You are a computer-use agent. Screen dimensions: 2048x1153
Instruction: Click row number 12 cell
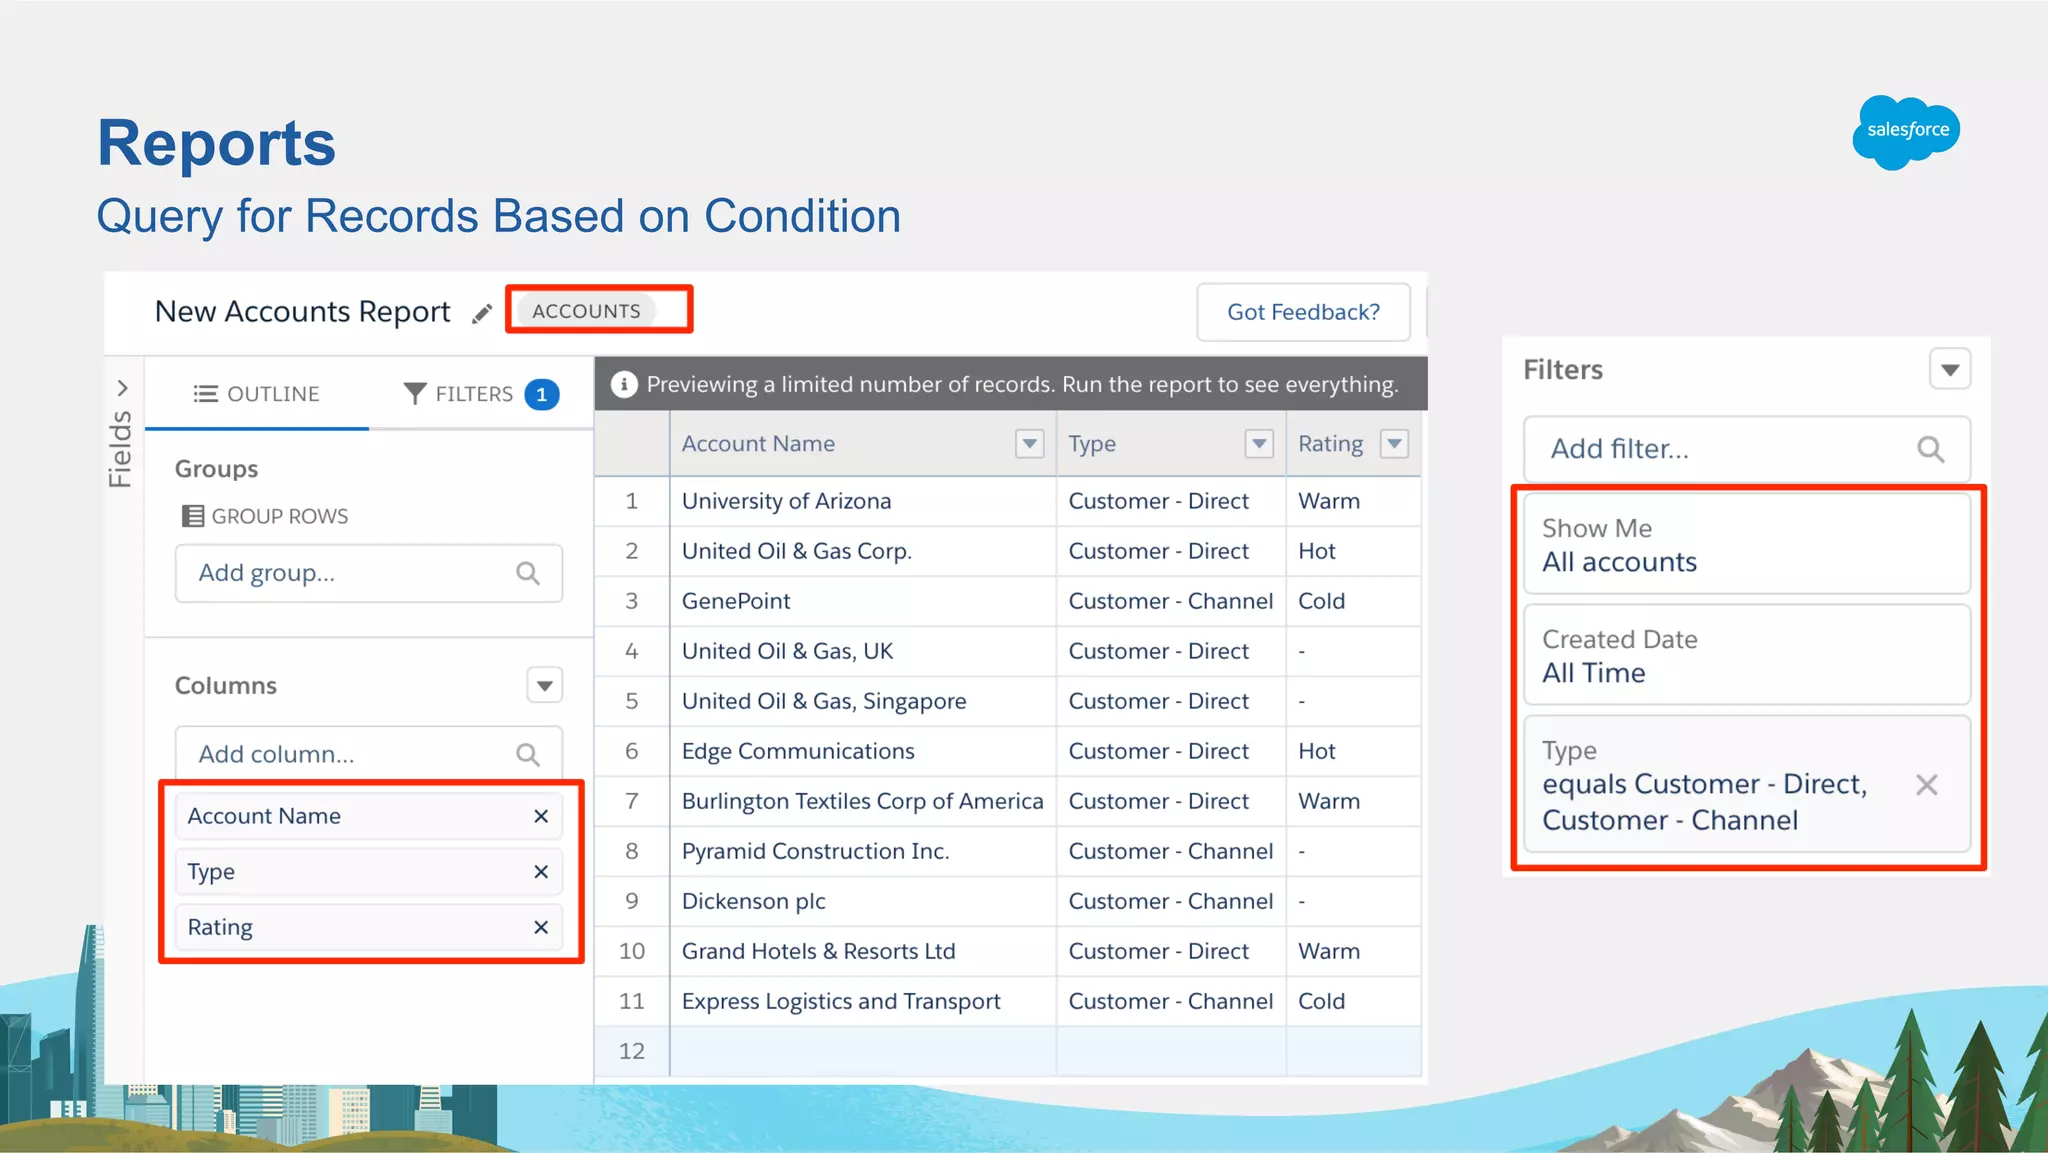pyautogui.click(x=632, y=1051)
